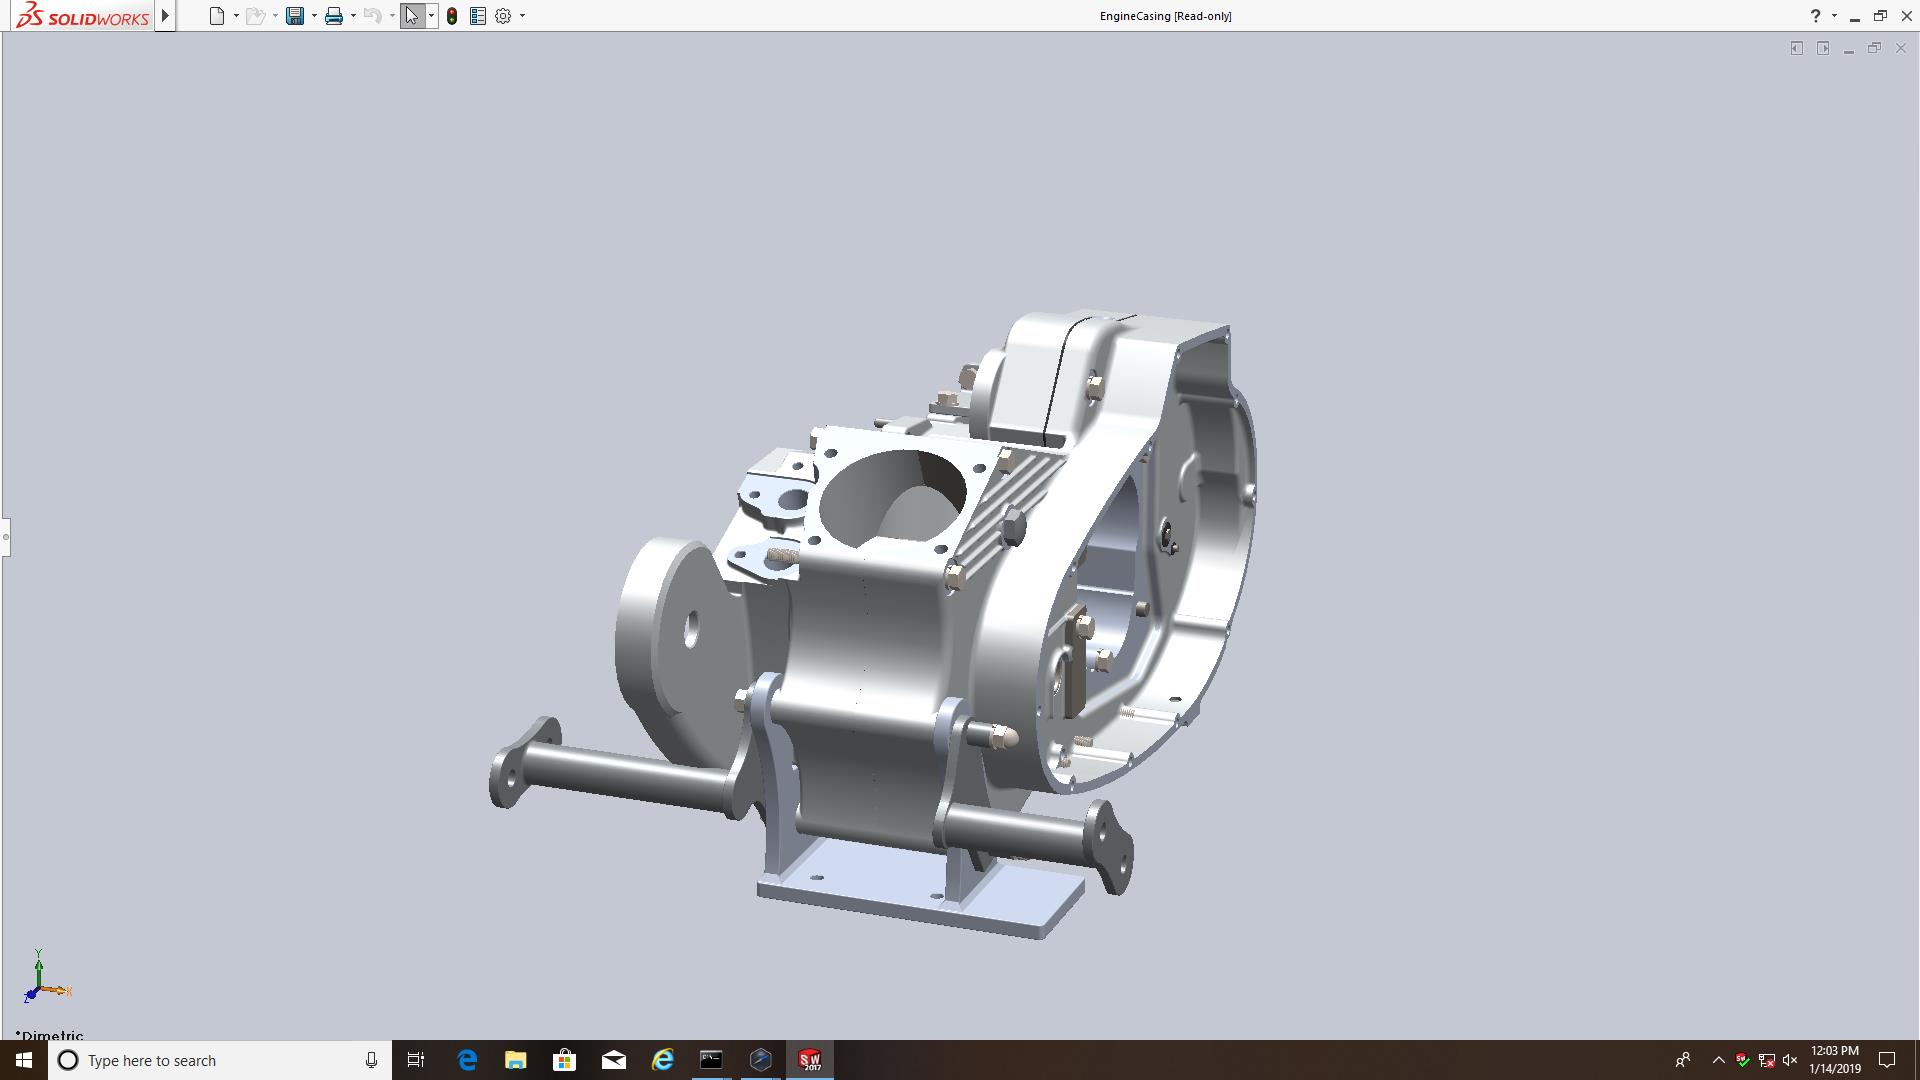Open File Explorer from the taskbar
The image size is (1920, 1080).
[x=515, y=1060]
